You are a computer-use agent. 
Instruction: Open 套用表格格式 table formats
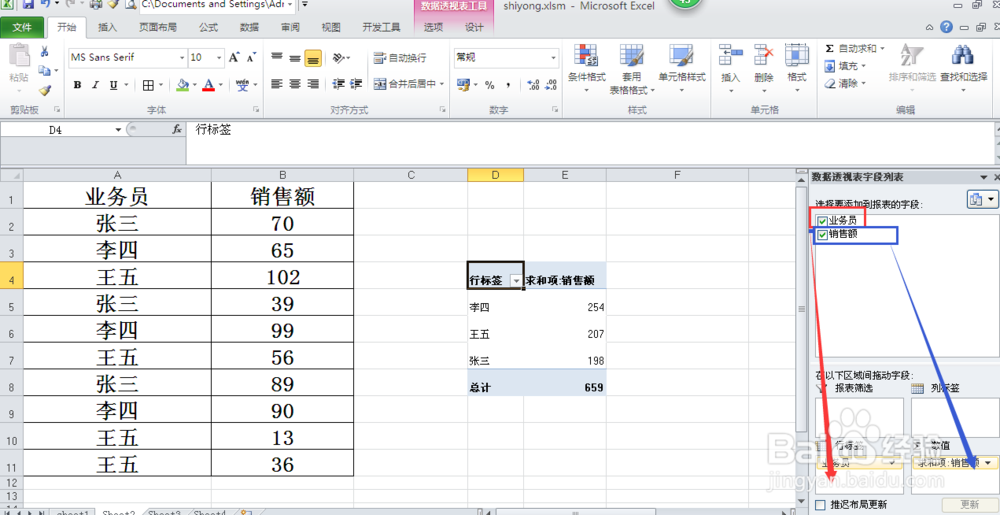tap(632, 69)
